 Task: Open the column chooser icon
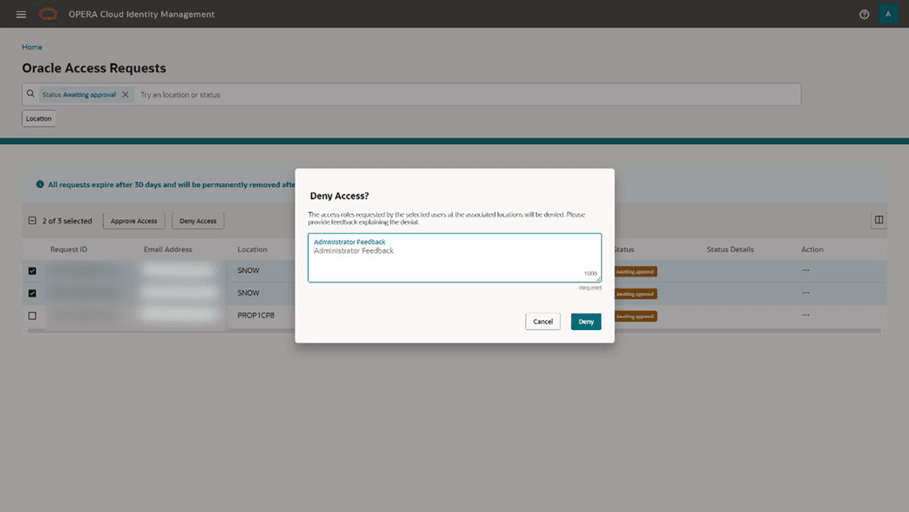(x=878, y=220)
